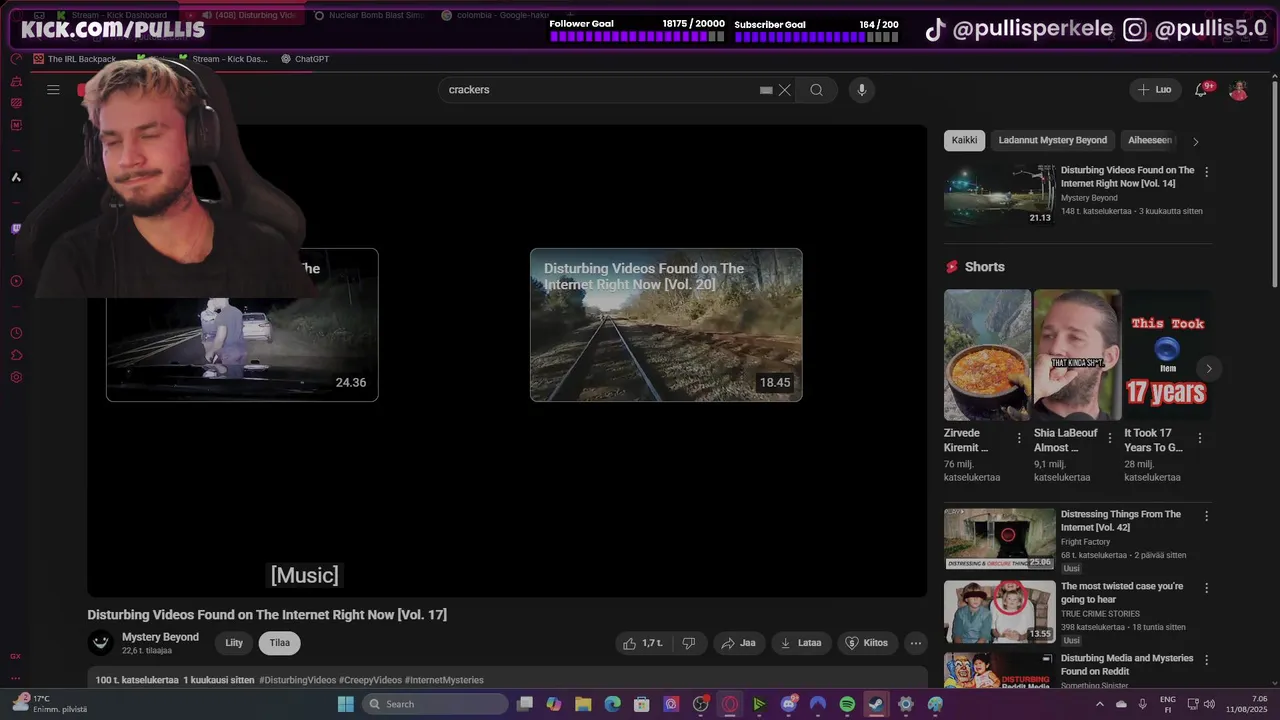Click the Tilaa subscribe button
1280x720 pixels.
tap(280, 643)
